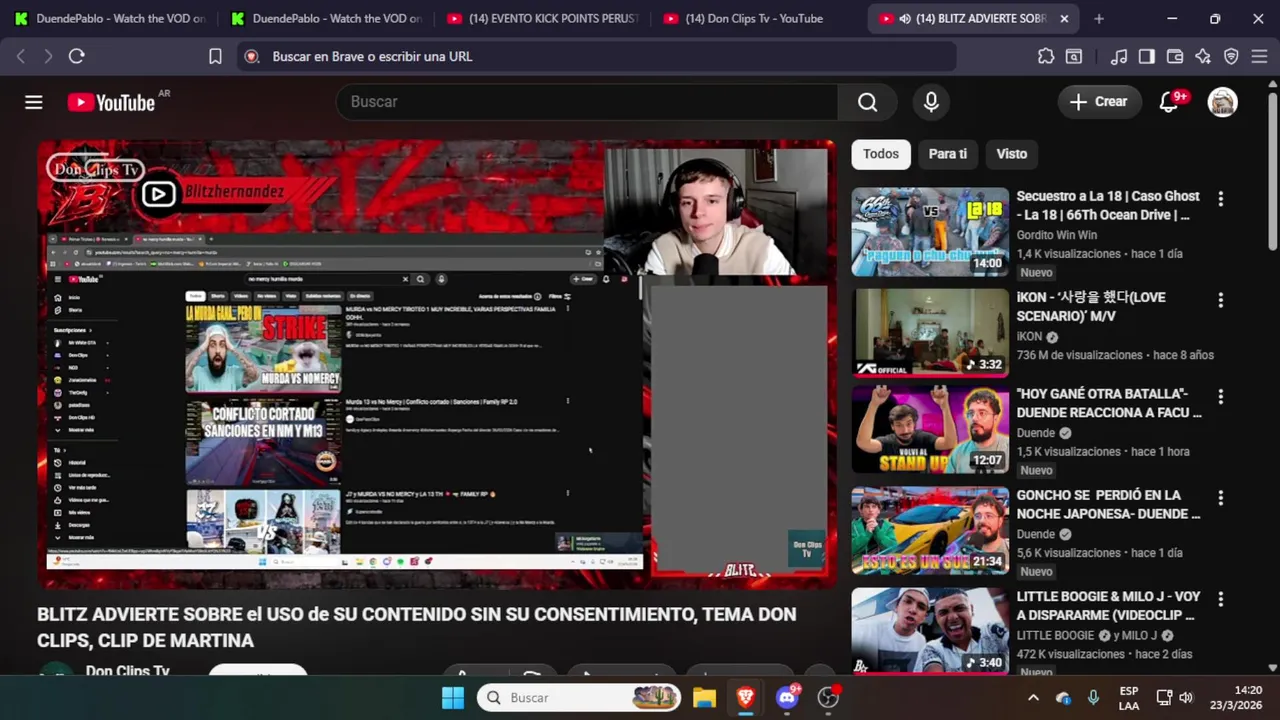The height and width of the screenshot is (720, 1280).
Task: Open options for HOY GANÉ OTRA BATALLA video
Action: (1220, 396)
